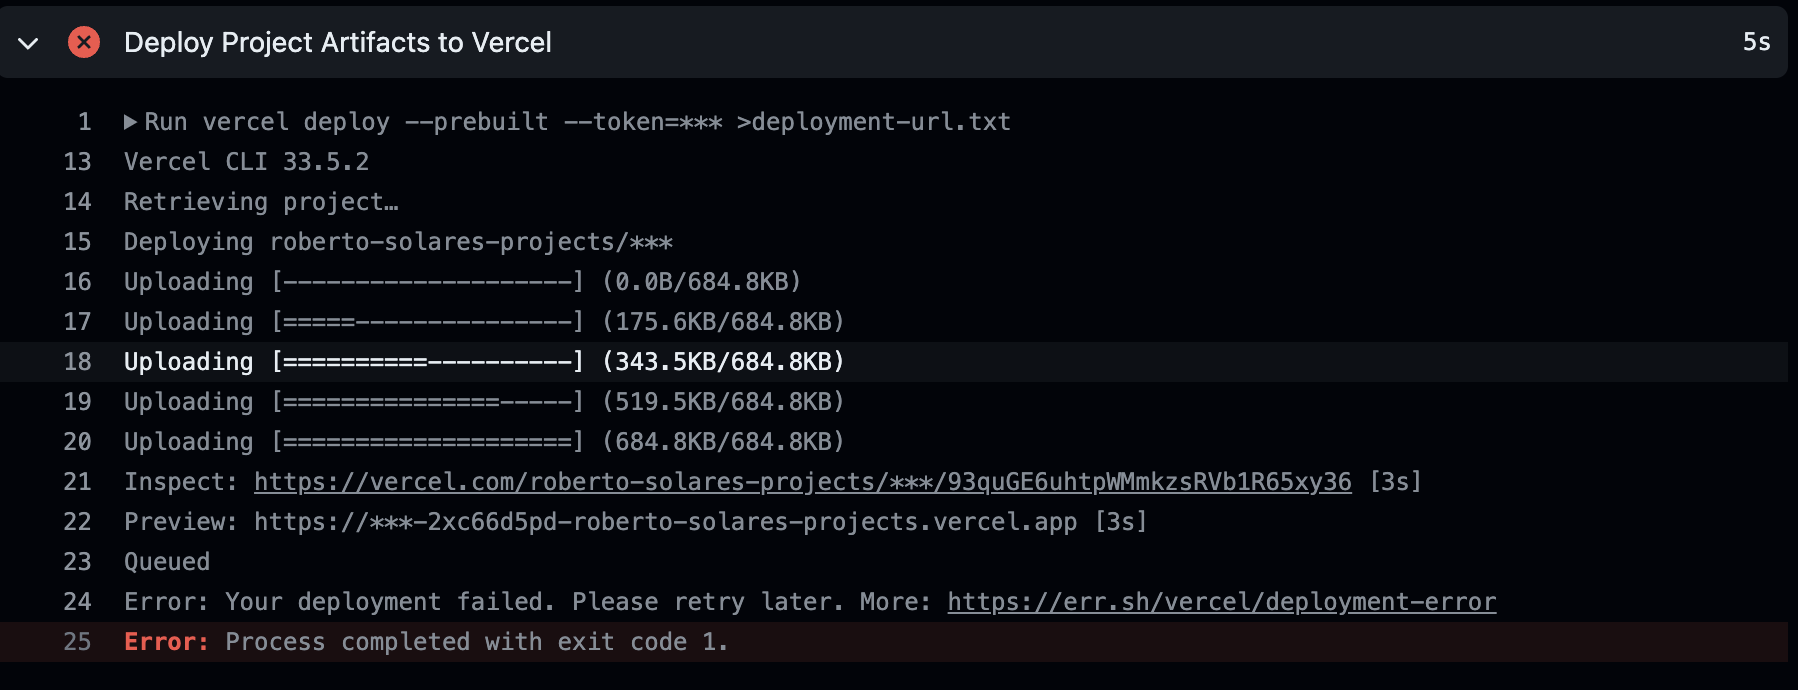Image resolution: width=1798 pixels, height=690 pixels.
Task: Click the completed 684.8KB upload progress bar
Action: [x=427, y=442]
